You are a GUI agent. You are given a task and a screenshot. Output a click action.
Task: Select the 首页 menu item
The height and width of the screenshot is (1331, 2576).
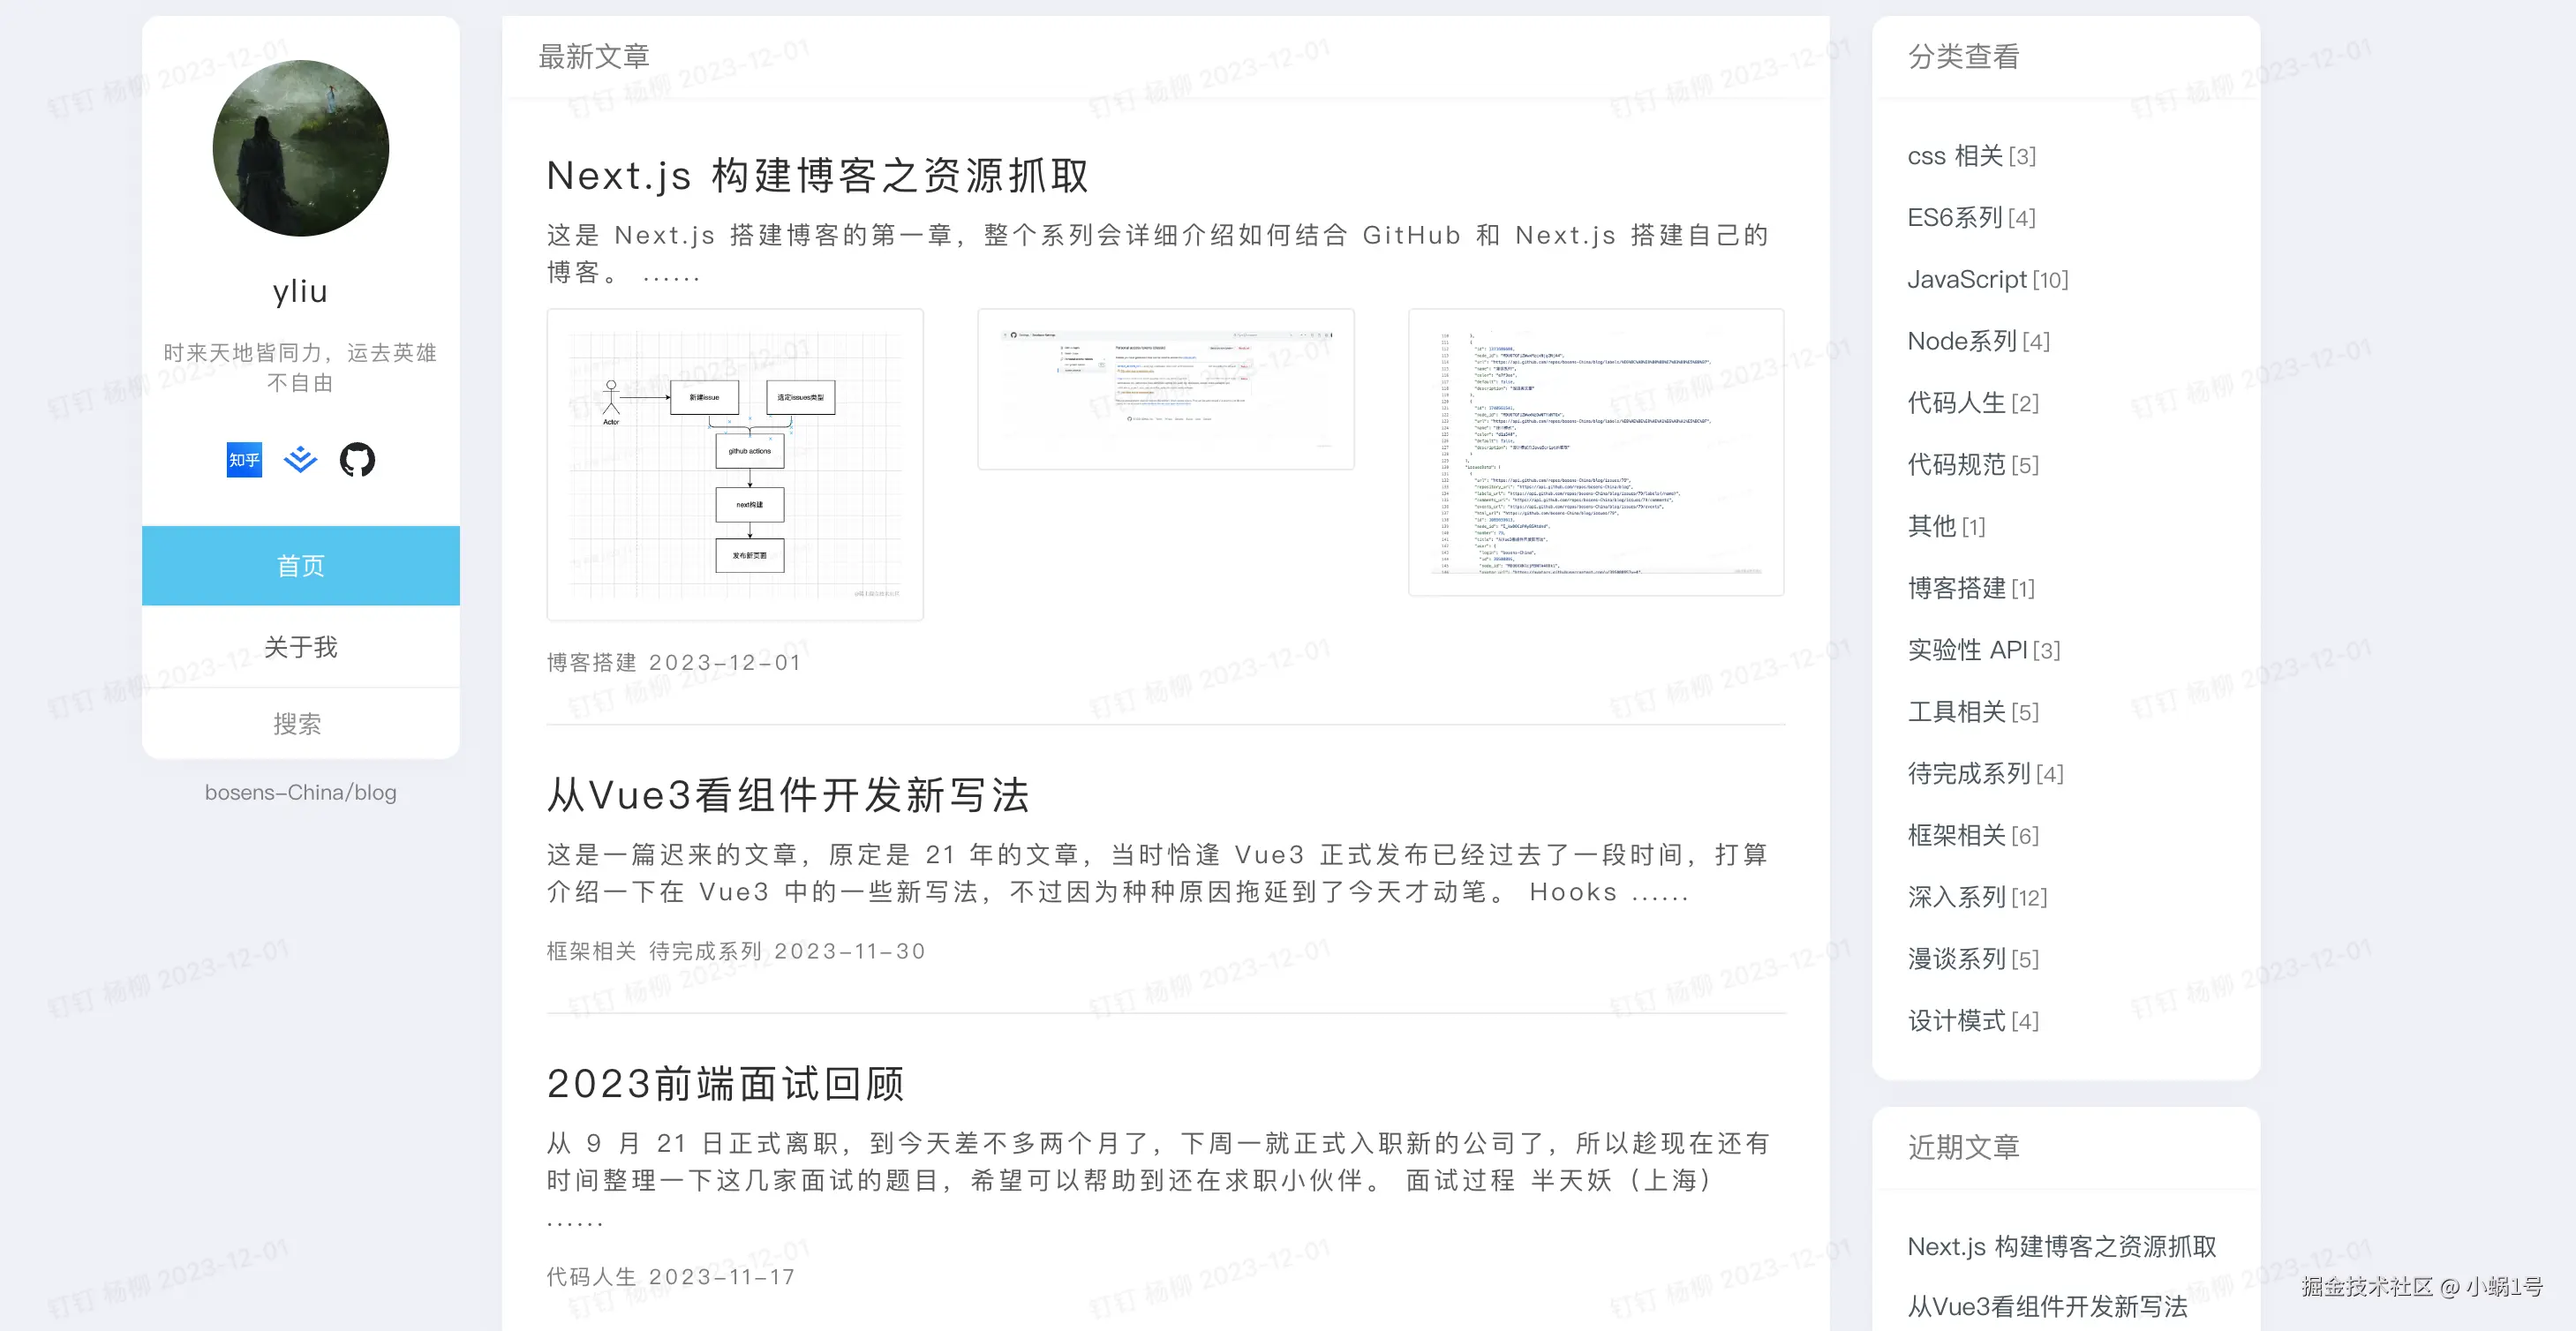pyautogui.click(x=300, y=566)
